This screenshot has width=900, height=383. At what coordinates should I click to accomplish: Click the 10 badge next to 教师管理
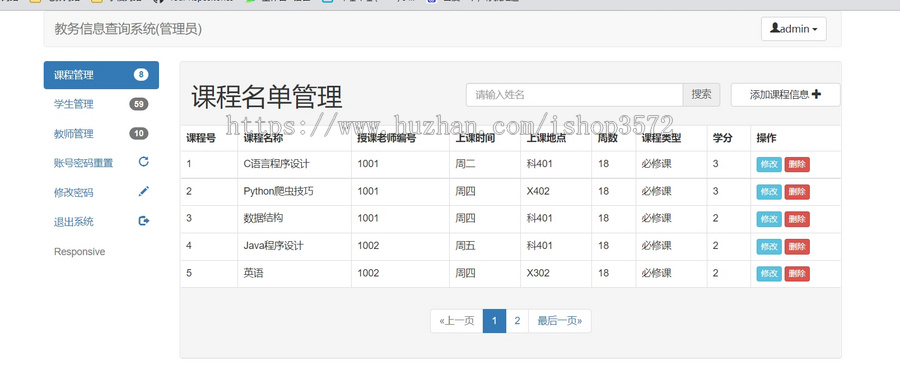tap(138, 133)
